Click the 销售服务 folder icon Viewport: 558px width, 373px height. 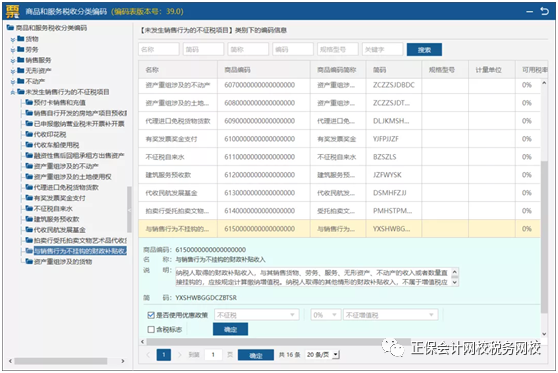(21, 60)
